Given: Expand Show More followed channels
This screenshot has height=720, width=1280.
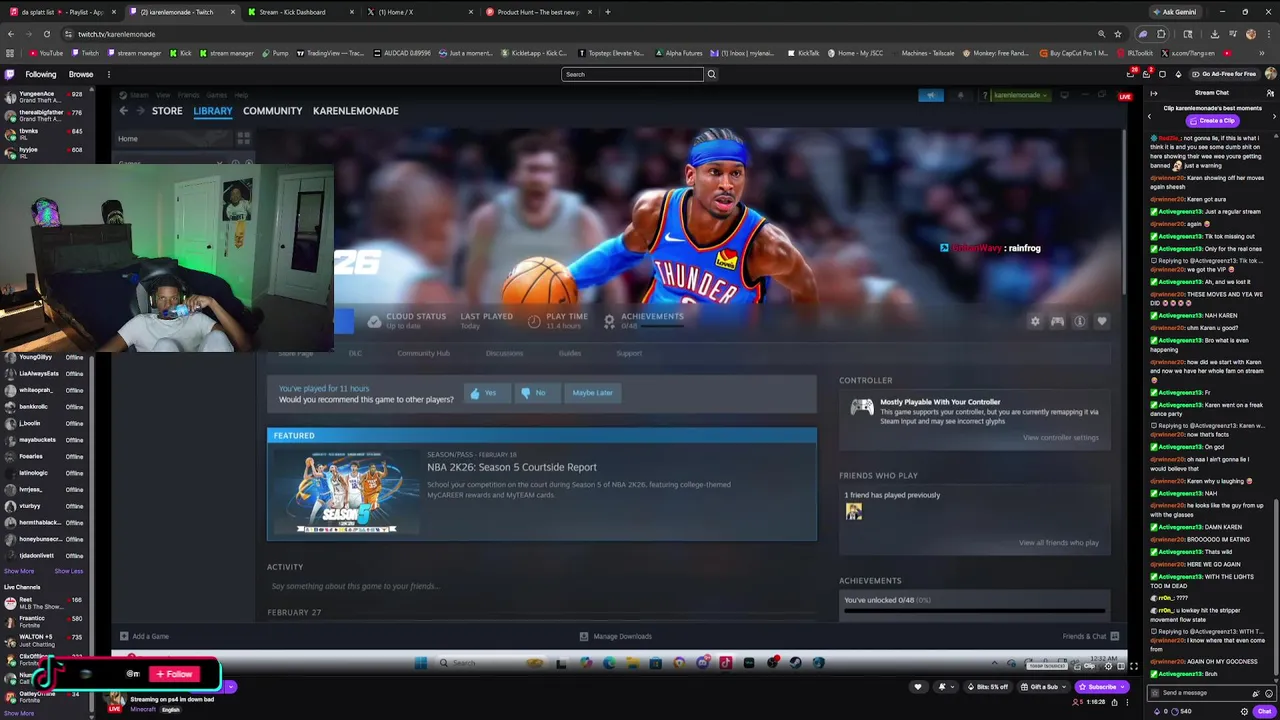Looking at the screenshot, I should 19,571.
